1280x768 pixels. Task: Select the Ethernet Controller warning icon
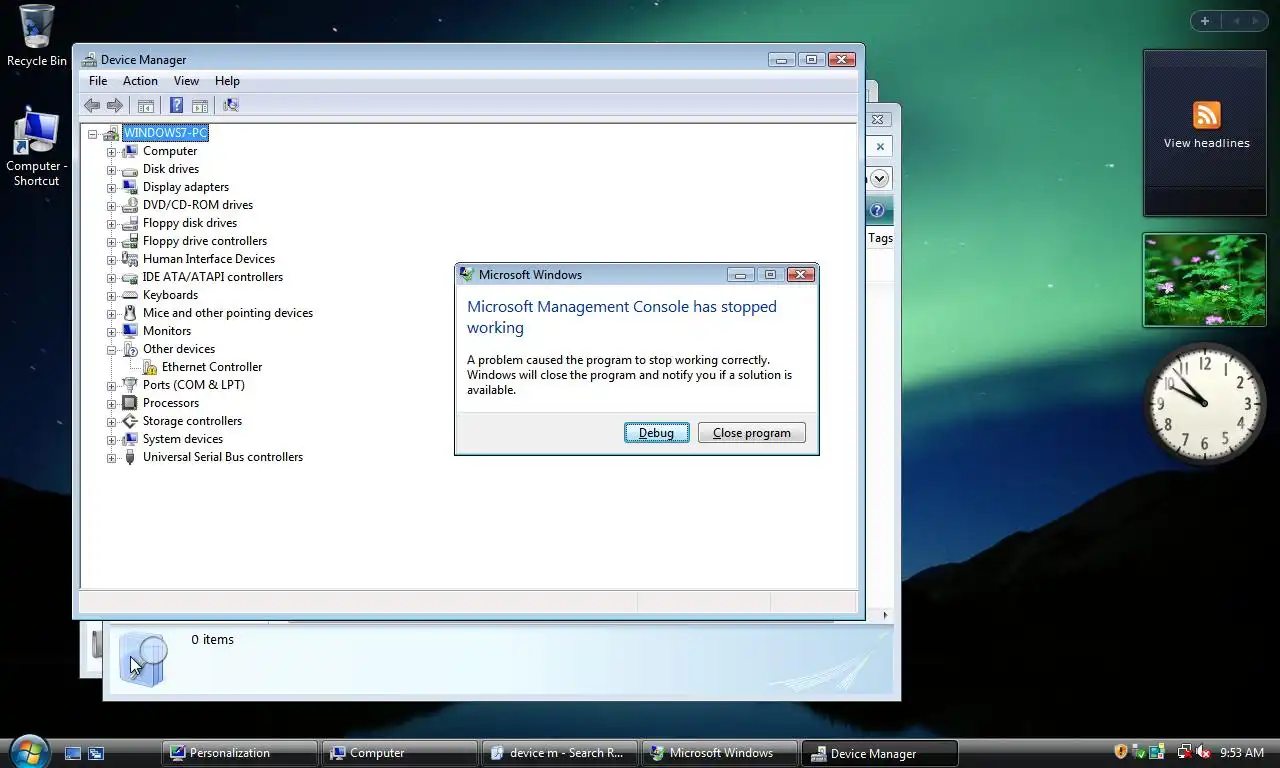(149, 367)
